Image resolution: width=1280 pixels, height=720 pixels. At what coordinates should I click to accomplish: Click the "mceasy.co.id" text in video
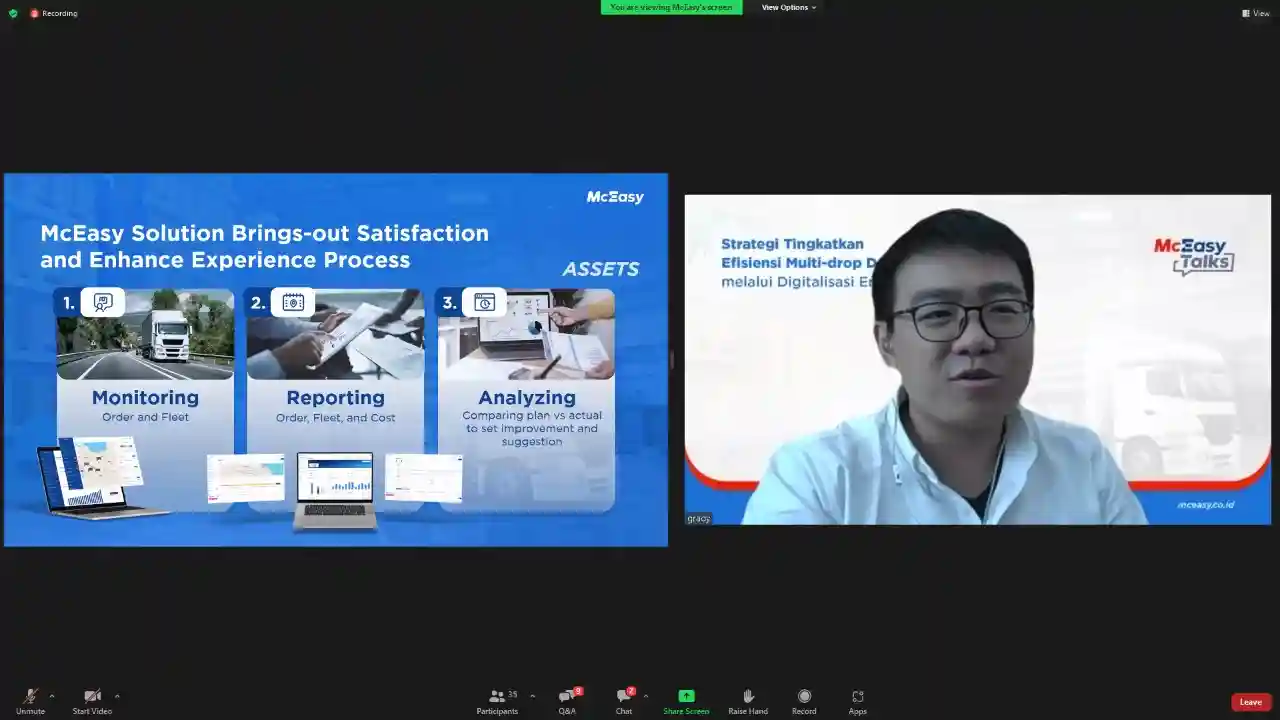[1206, 505]
